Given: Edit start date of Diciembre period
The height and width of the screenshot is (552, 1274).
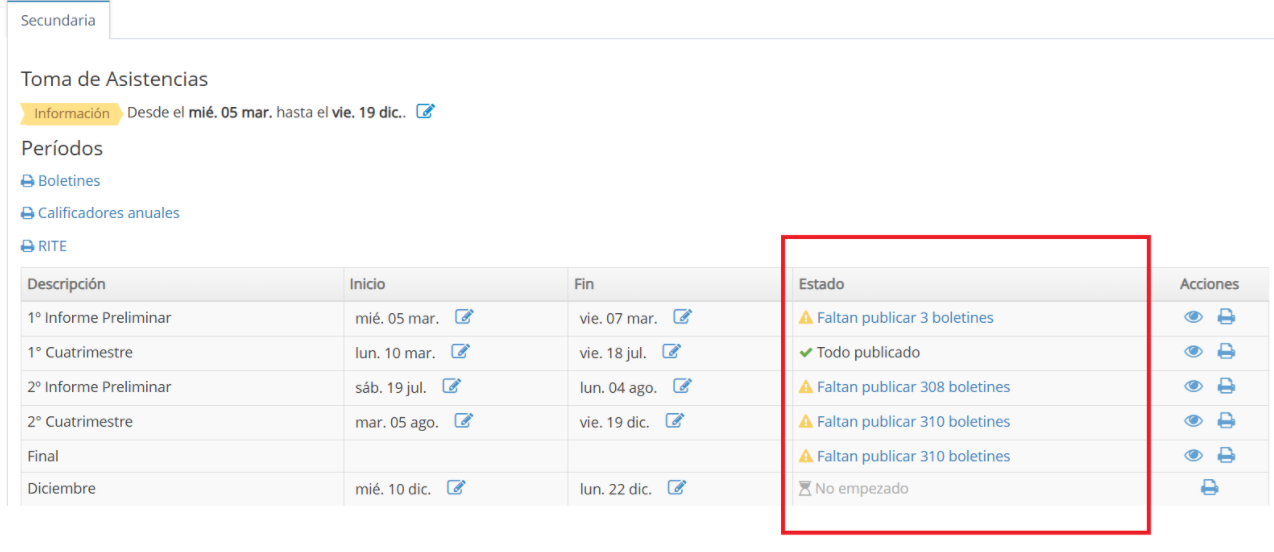Looking at the screenshot, I should coord(455,488).
